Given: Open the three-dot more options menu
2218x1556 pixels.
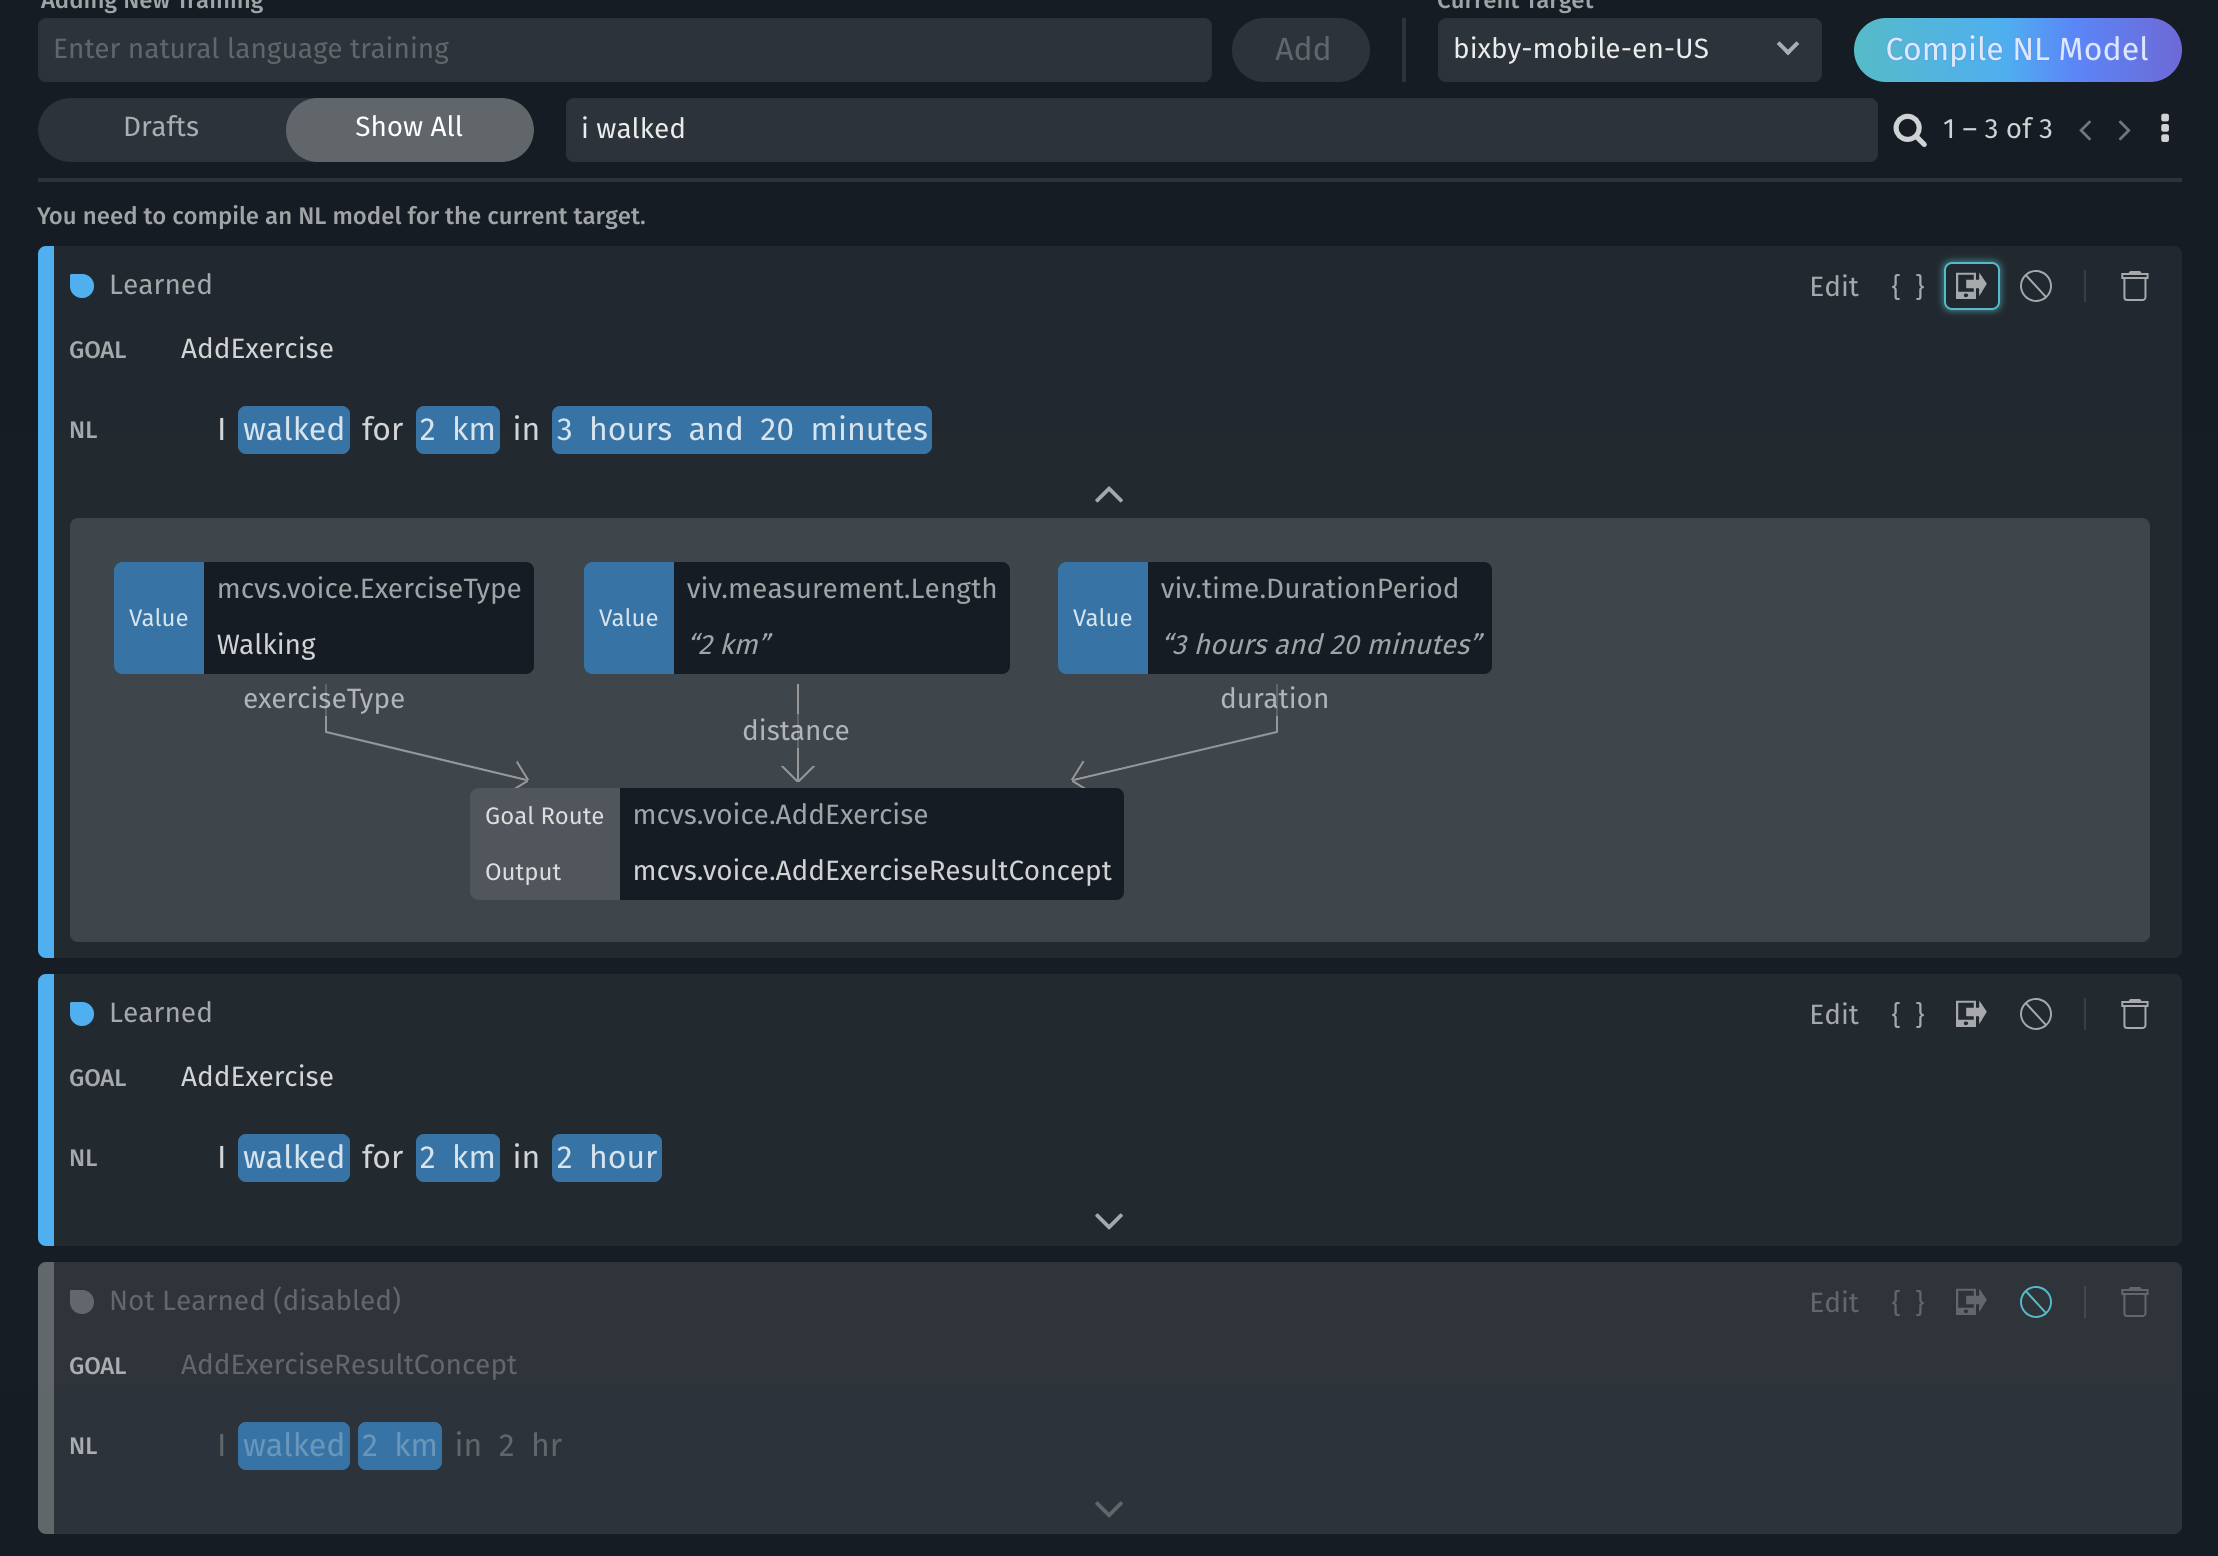Looking at the screenshot, I should point(2164,129).
